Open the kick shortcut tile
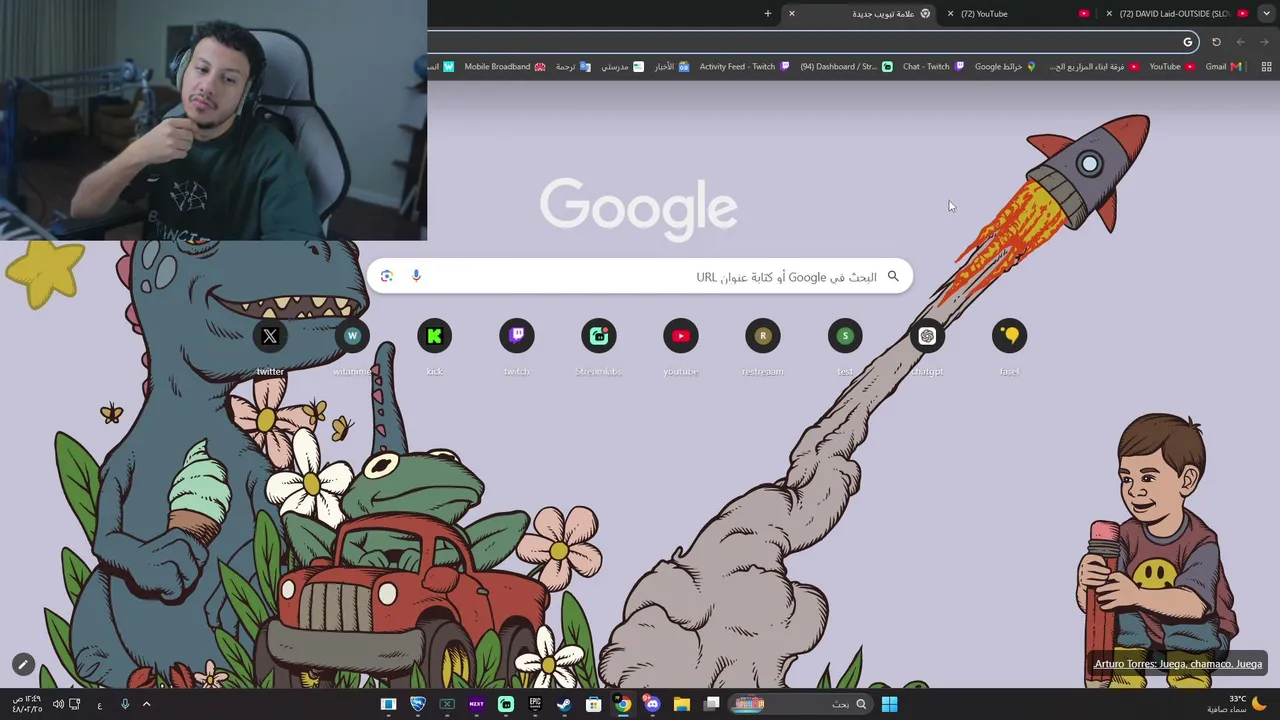 pos(434,347)
